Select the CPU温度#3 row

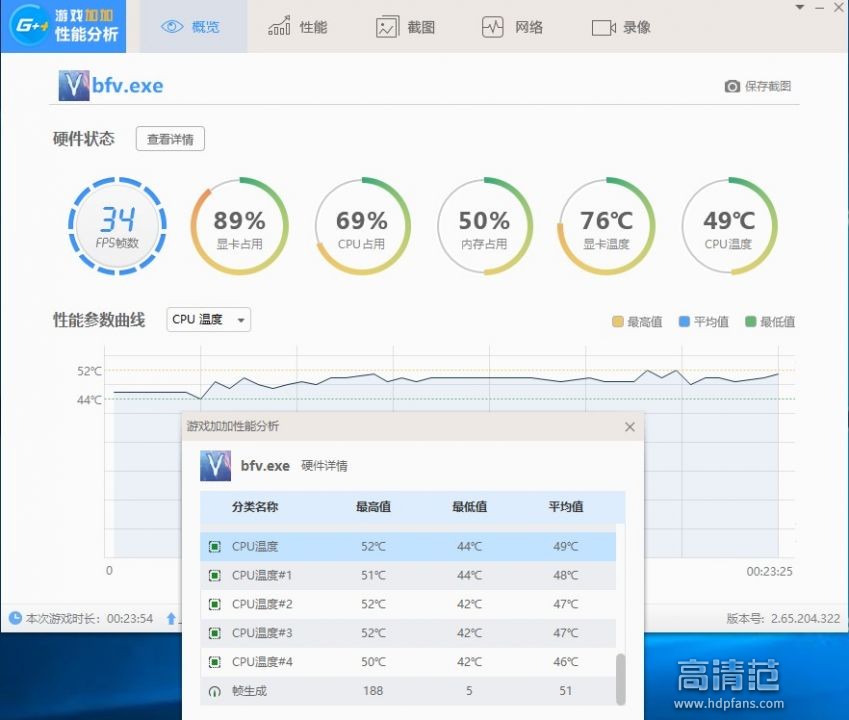click(x=408, y=633)
